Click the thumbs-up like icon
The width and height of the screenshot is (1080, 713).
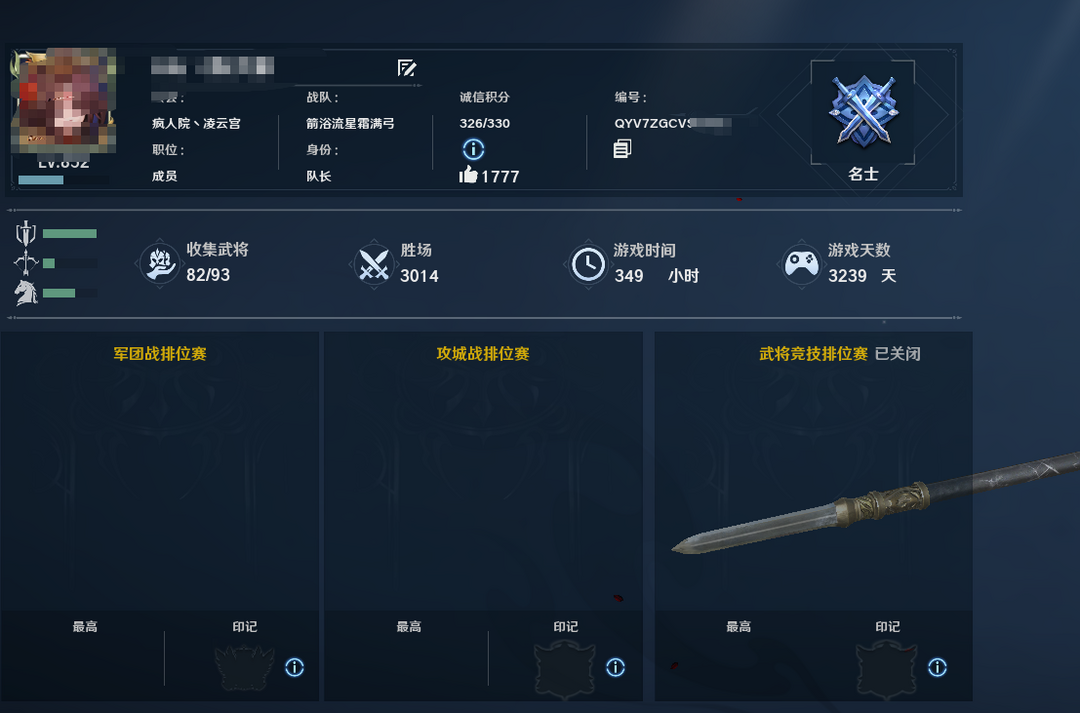[468, 175]
